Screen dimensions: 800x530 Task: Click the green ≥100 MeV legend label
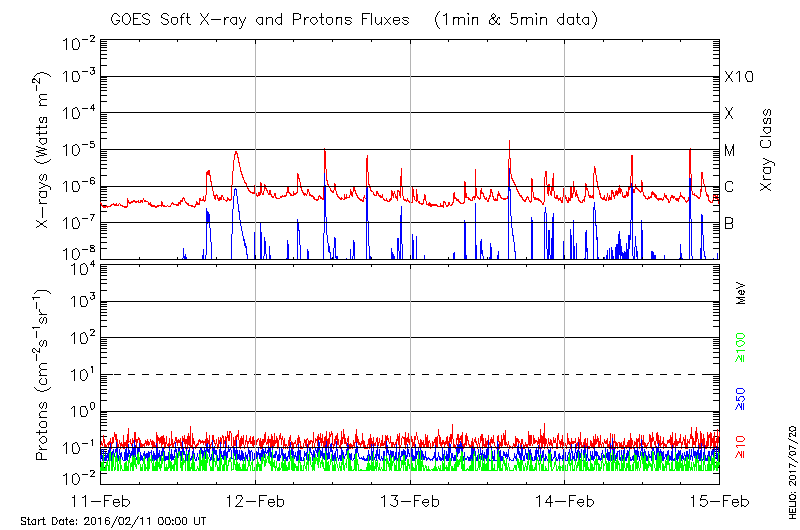coord(742,347)
